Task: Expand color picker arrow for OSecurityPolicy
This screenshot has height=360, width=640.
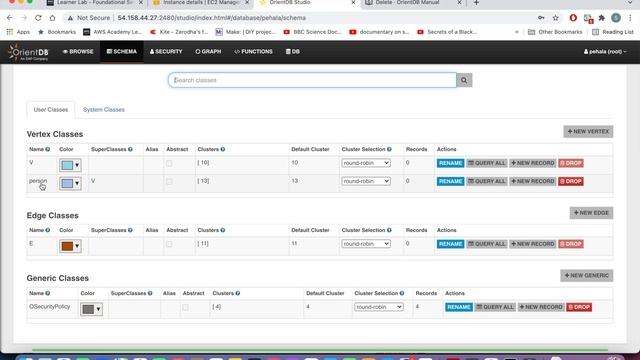Action: pos(98,309)
